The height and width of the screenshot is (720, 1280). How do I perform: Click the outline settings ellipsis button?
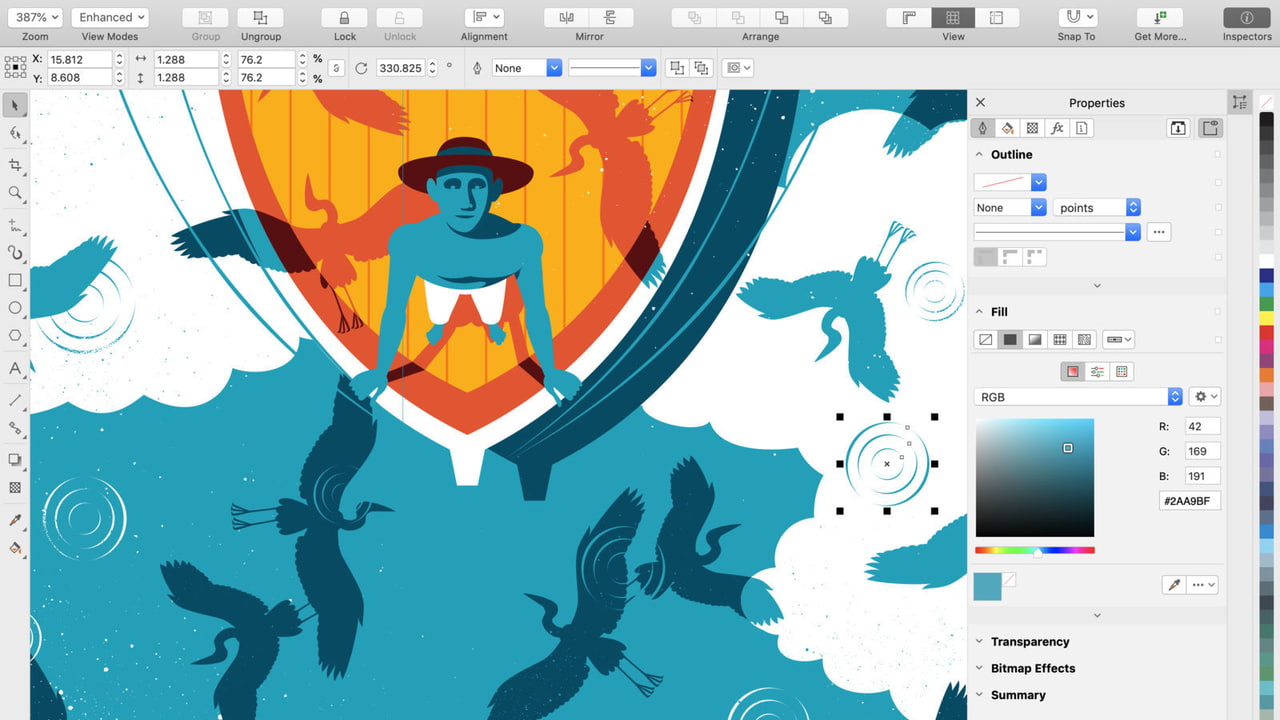(x=1159, y=232)
